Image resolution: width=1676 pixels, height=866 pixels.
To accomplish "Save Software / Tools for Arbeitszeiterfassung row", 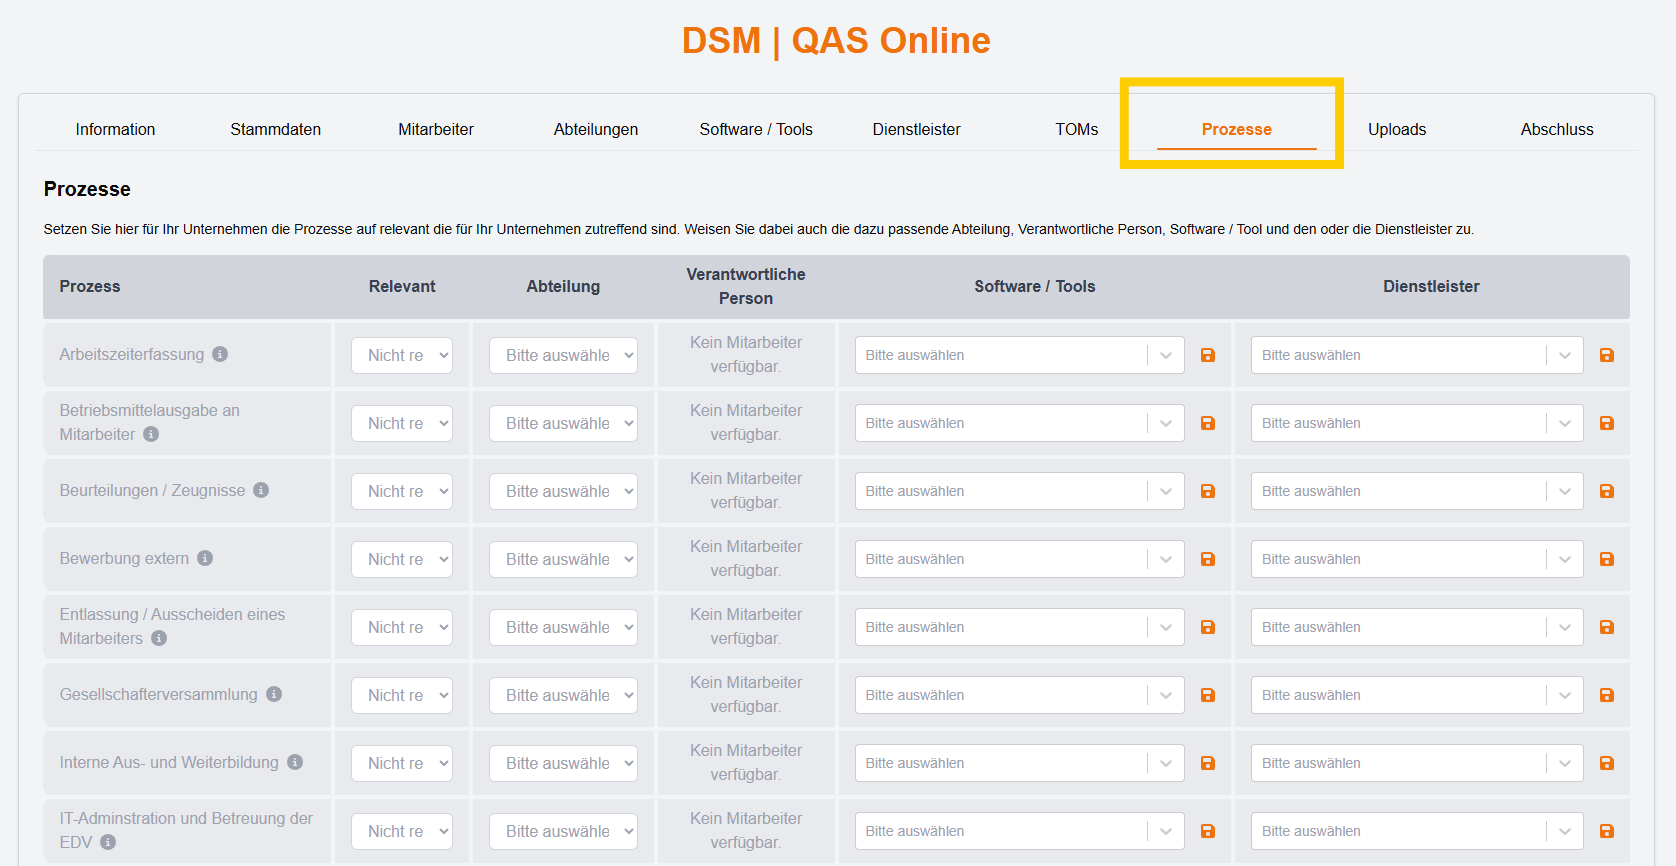I will click(1208, 355).
